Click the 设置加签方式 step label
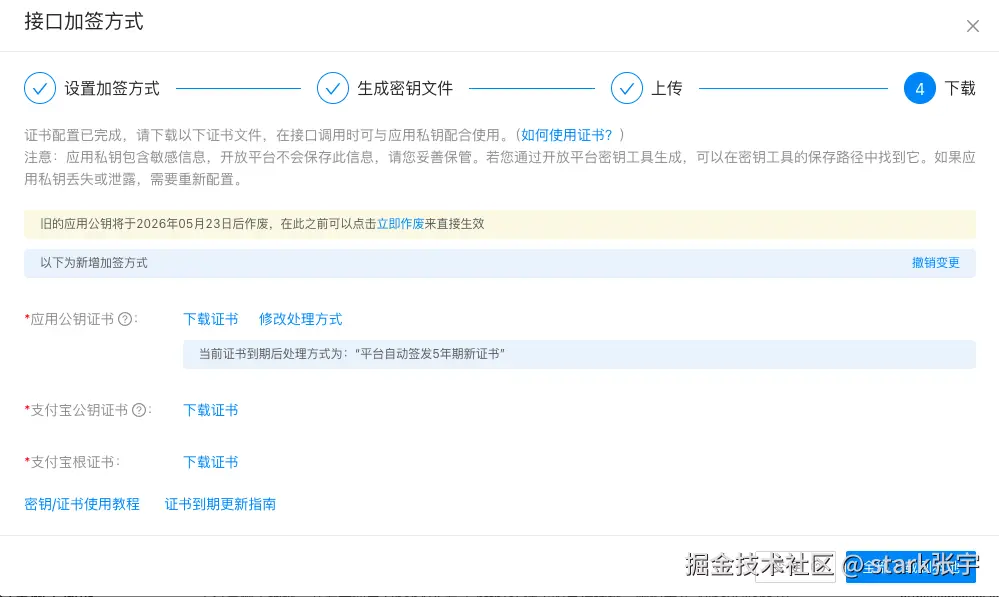The width and height of the screenshot is (999, 597). point(112,89)
